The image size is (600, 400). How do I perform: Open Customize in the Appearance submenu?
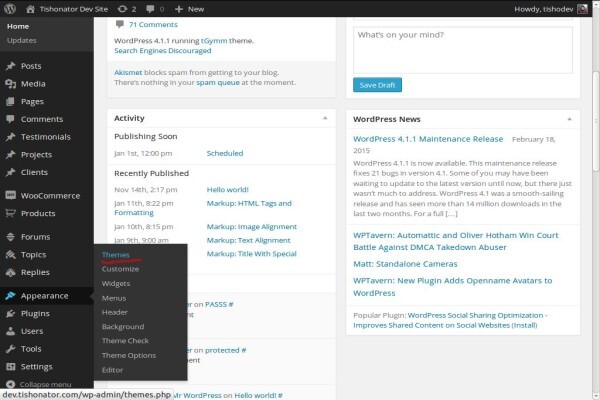click(120, 269)
